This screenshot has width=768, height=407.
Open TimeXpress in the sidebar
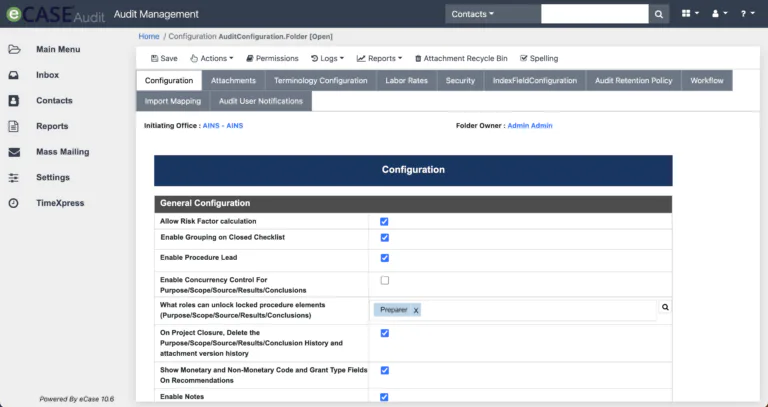pos(60,203)
